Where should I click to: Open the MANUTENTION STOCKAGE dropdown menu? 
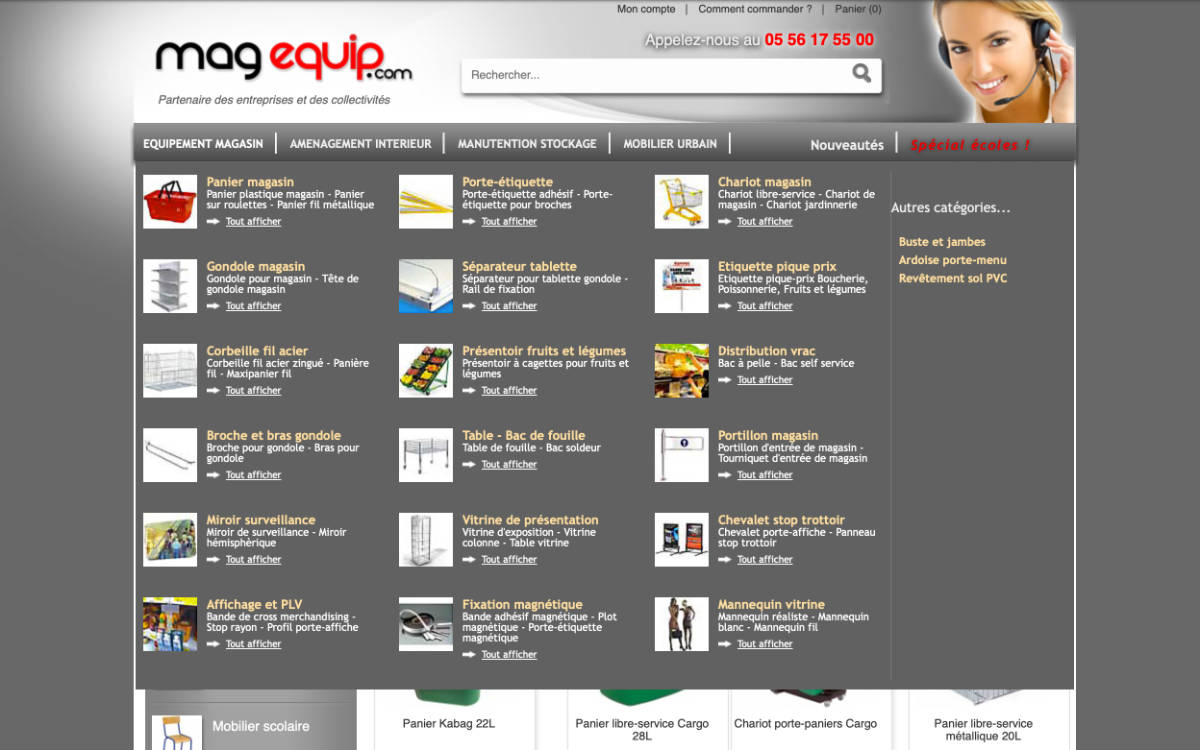(527, 143)
